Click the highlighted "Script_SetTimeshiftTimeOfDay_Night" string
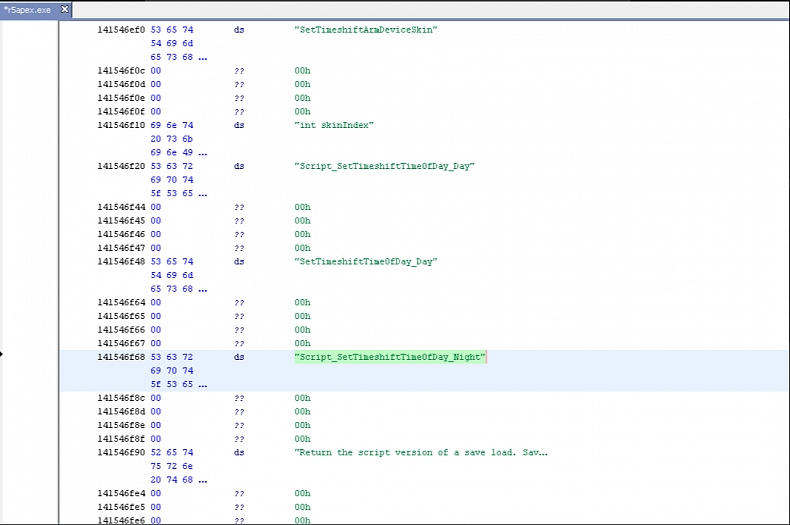790x525 pixels. pyautogui.click(x=390, y=357)
